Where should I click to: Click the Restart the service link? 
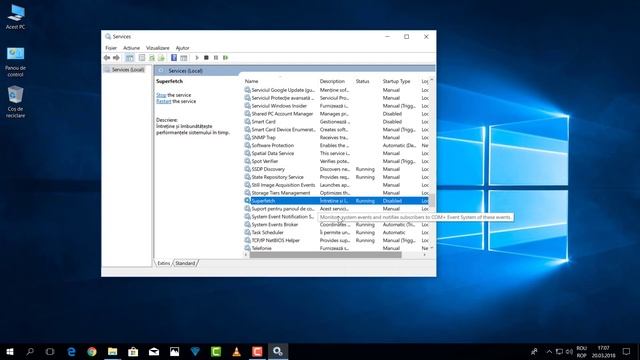164,101
